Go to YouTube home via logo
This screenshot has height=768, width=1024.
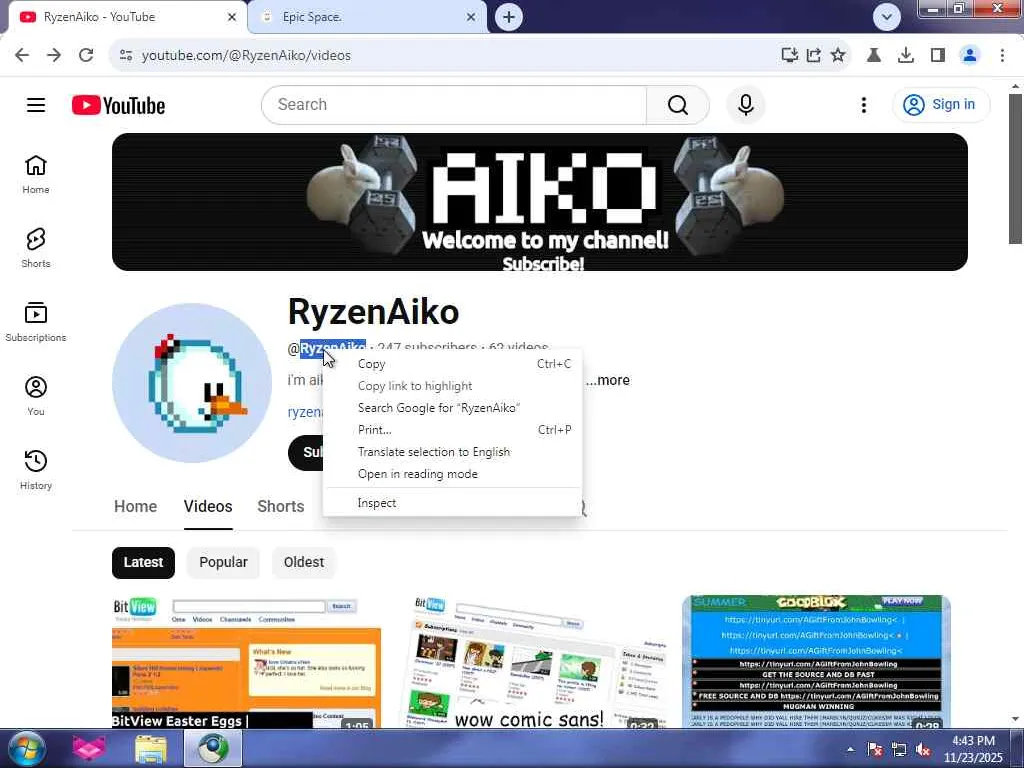(x=118, y=105)
